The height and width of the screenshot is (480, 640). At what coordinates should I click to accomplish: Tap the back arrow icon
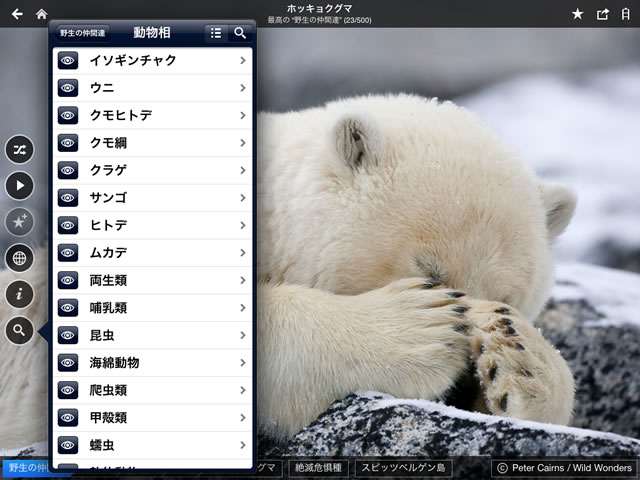tap(17, 14)
